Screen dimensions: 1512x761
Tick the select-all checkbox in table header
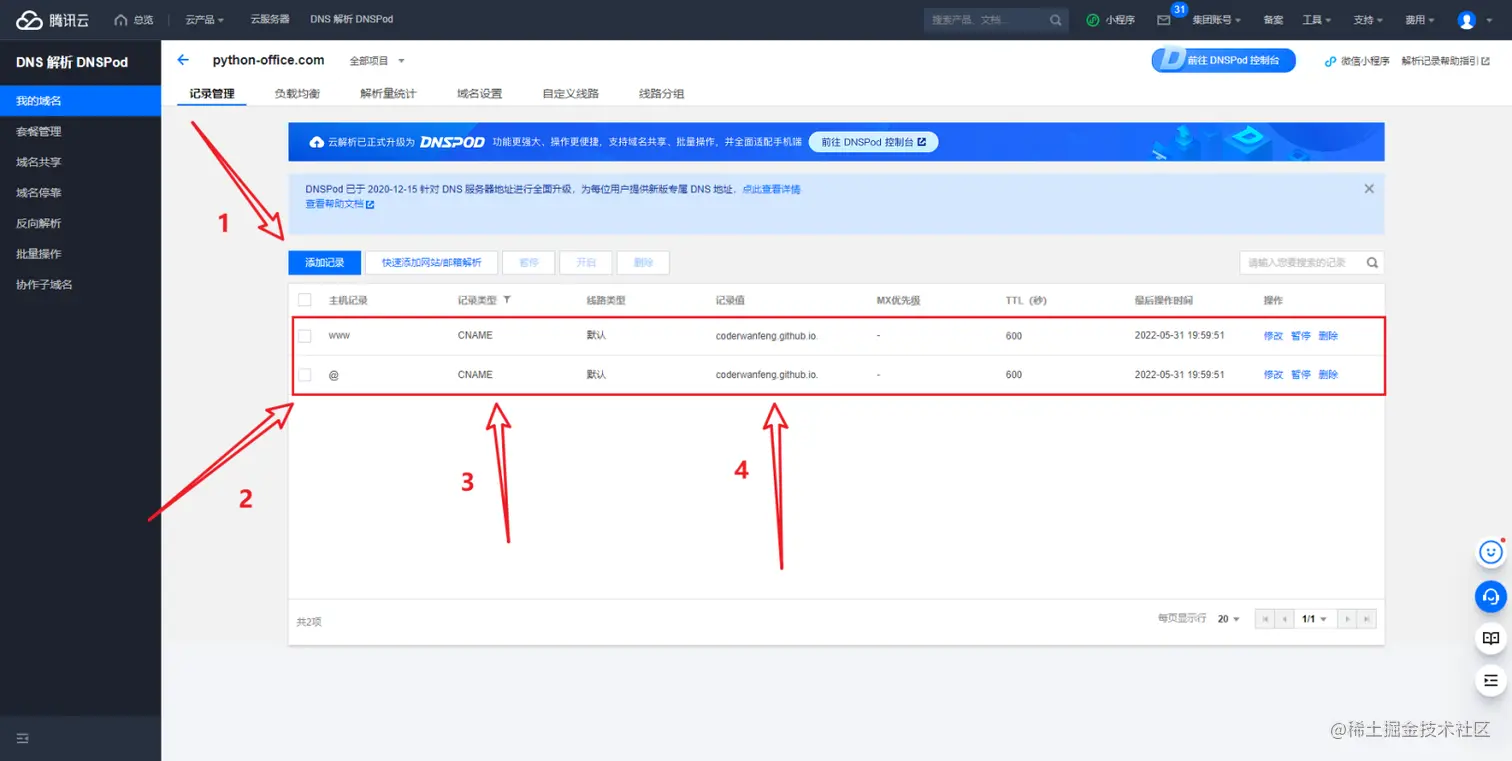click(305, 300)
